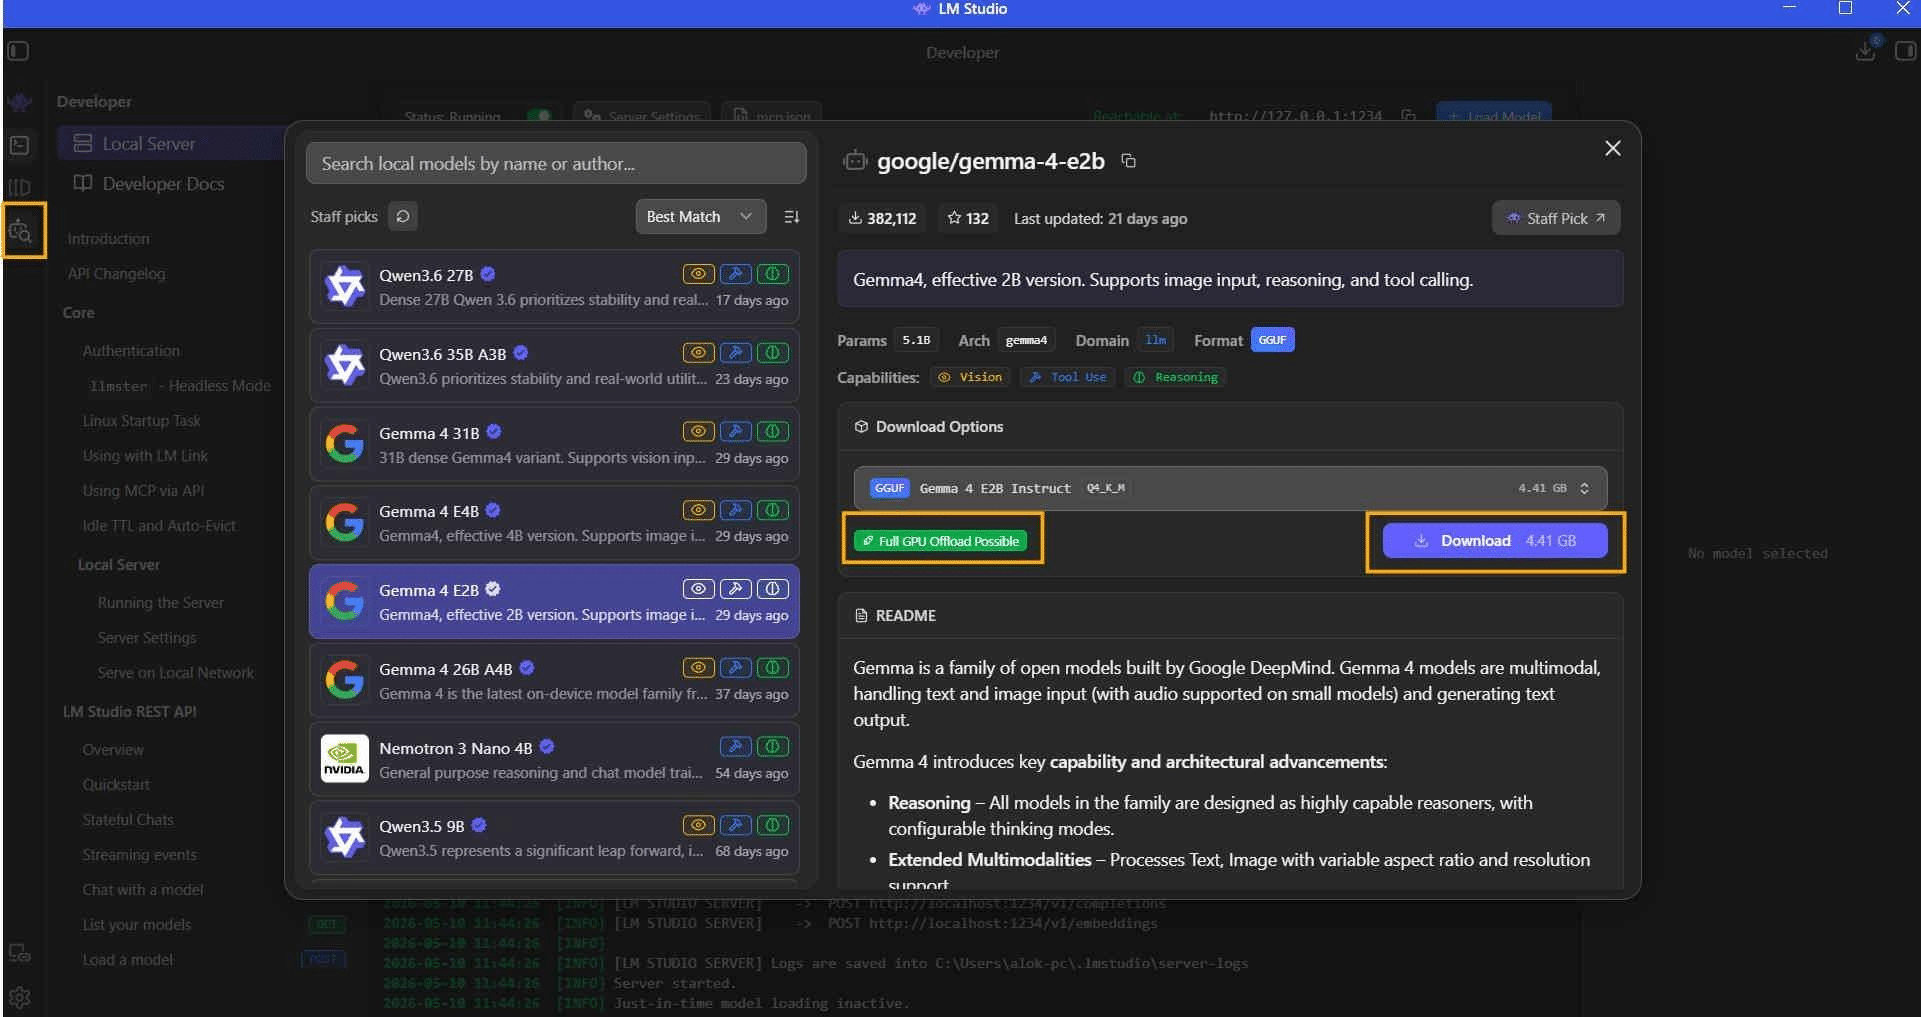This screenshot has height=1017, width=1921.
Task: Click the Load Model button behind dialog
Action: click(1494, 116)
